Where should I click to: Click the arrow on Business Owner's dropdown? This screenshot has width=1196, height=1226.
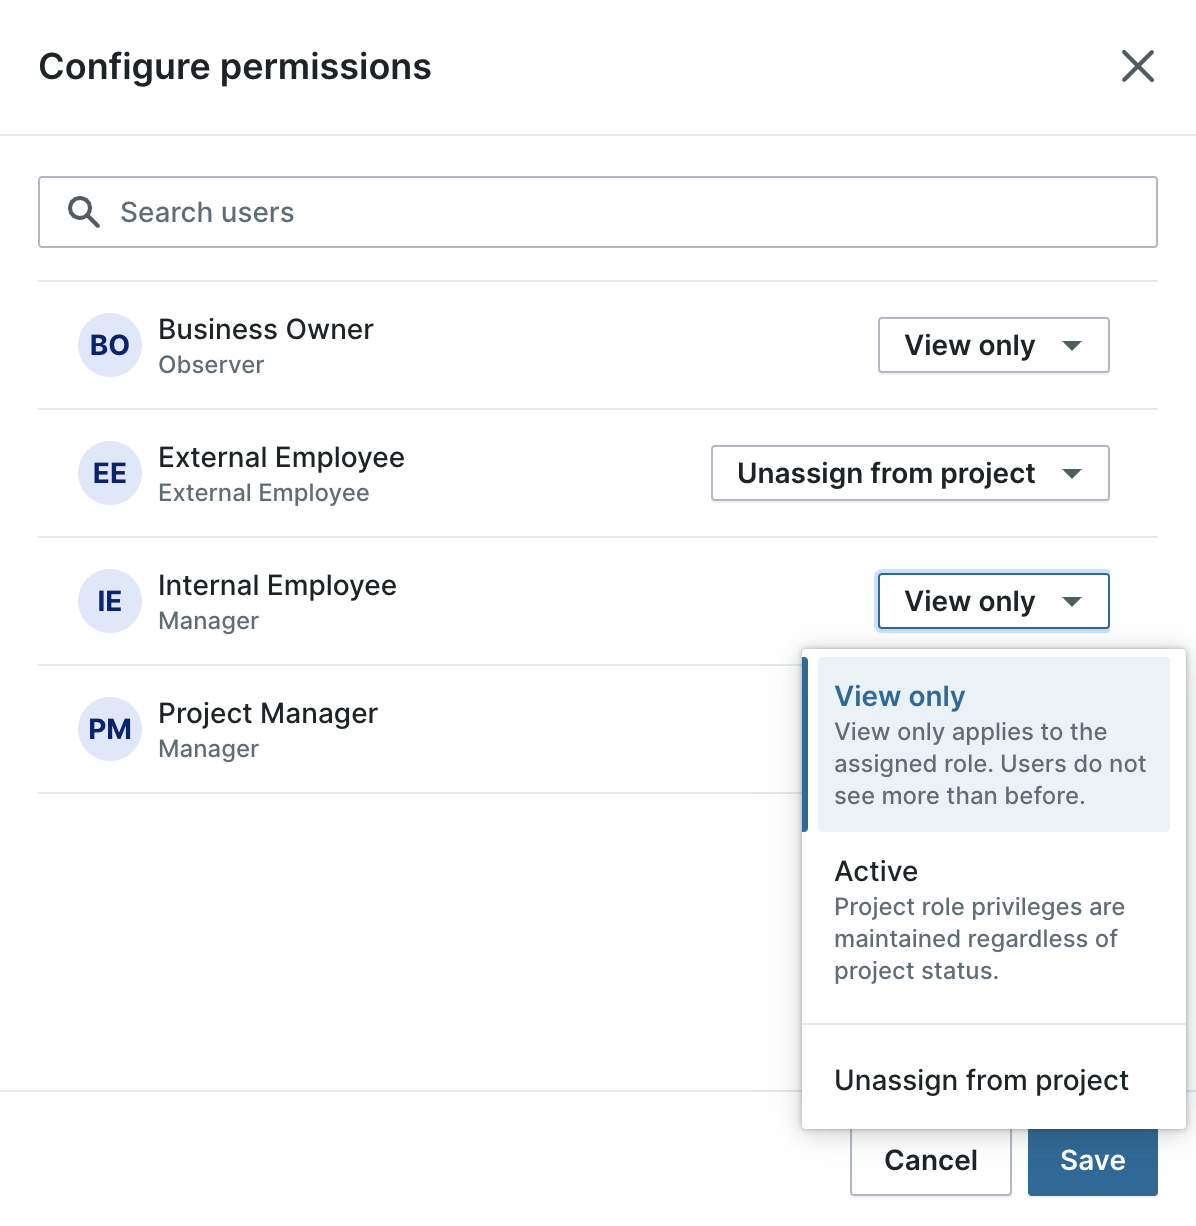[x=1072, y=346]
